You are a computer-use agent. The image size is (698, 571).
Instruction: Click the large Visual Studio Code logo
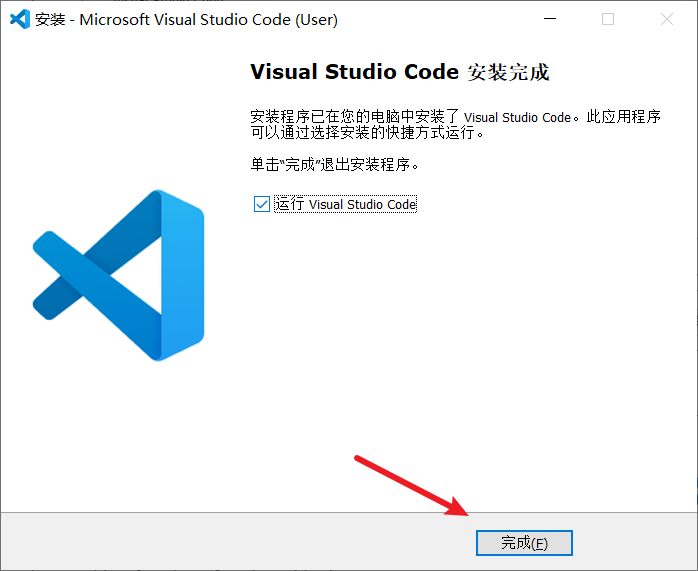coord(118,275)
